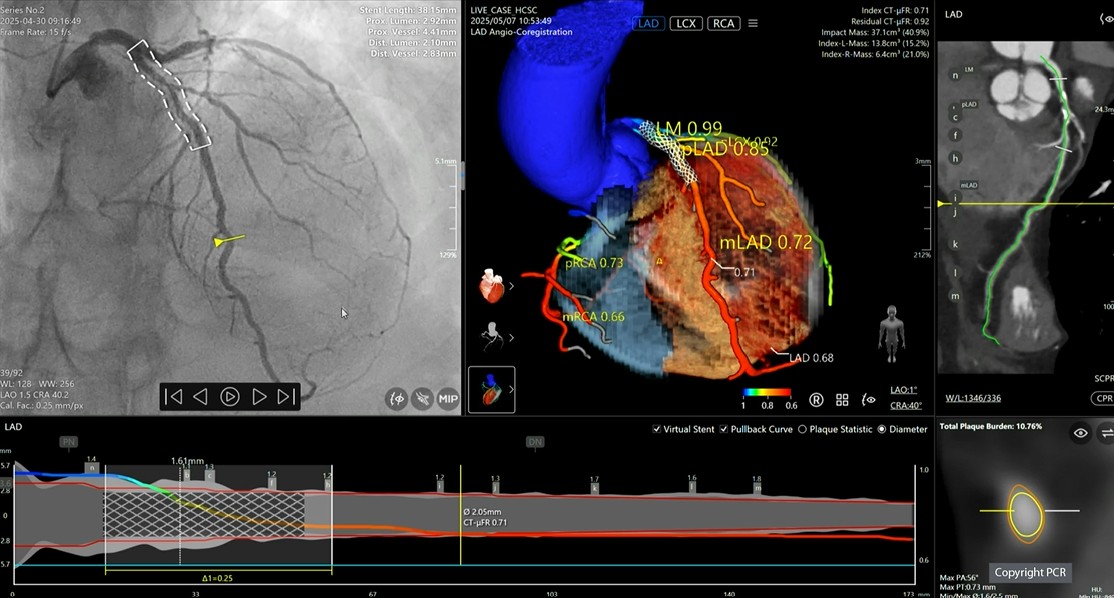Click branch marker k on diameter graph
This screenshot has height=598, width=1114.
click(595, 488)
